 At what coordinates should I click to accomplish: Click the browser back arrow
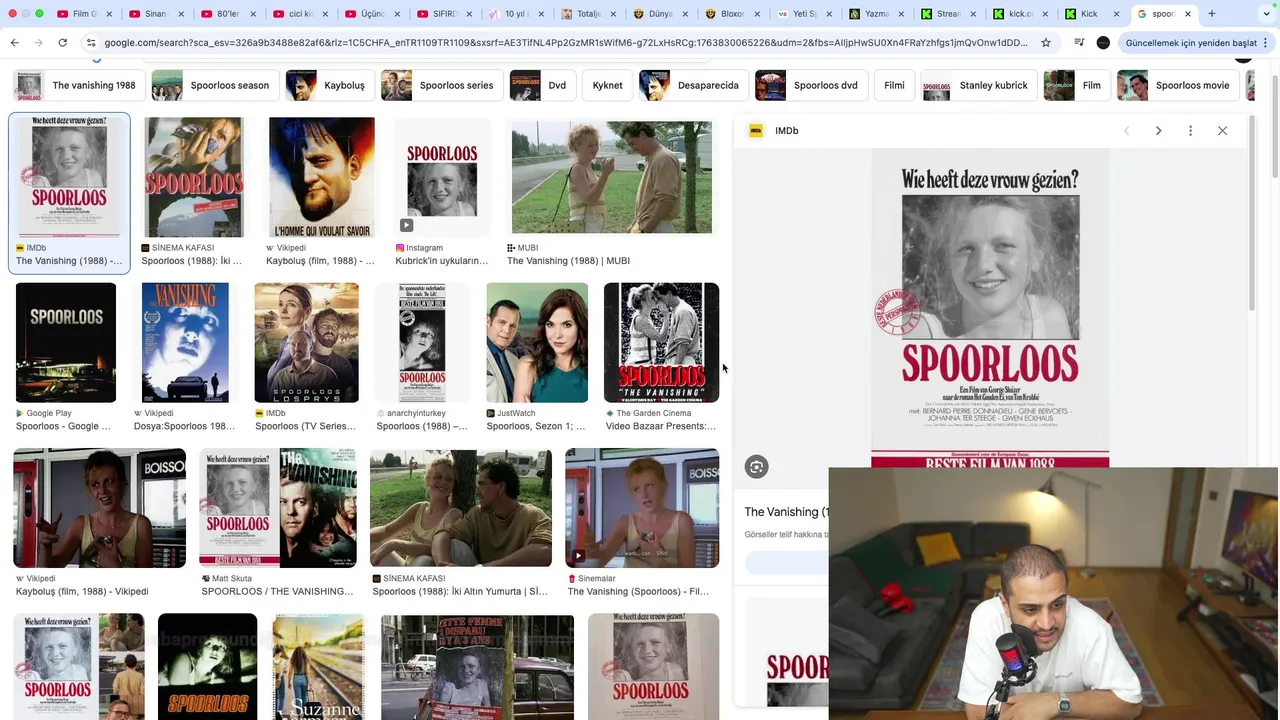point(14,43)
